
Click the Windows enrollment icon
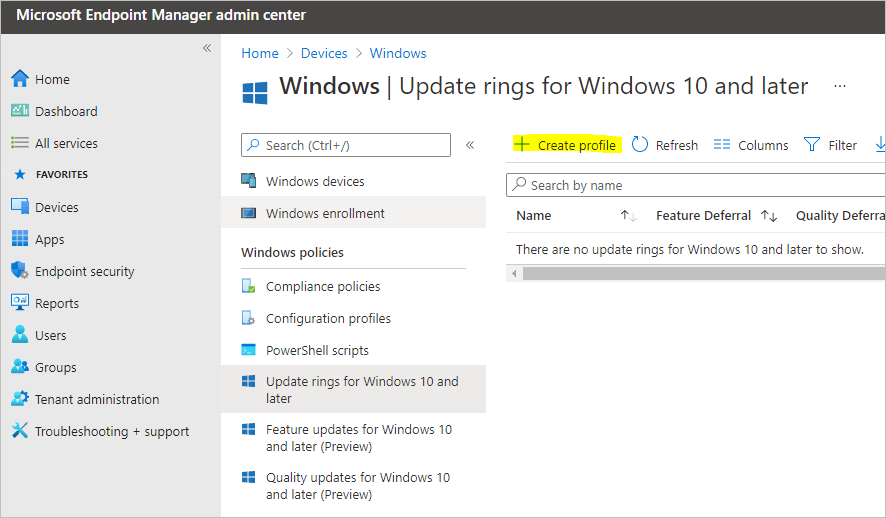pos(249,213)
